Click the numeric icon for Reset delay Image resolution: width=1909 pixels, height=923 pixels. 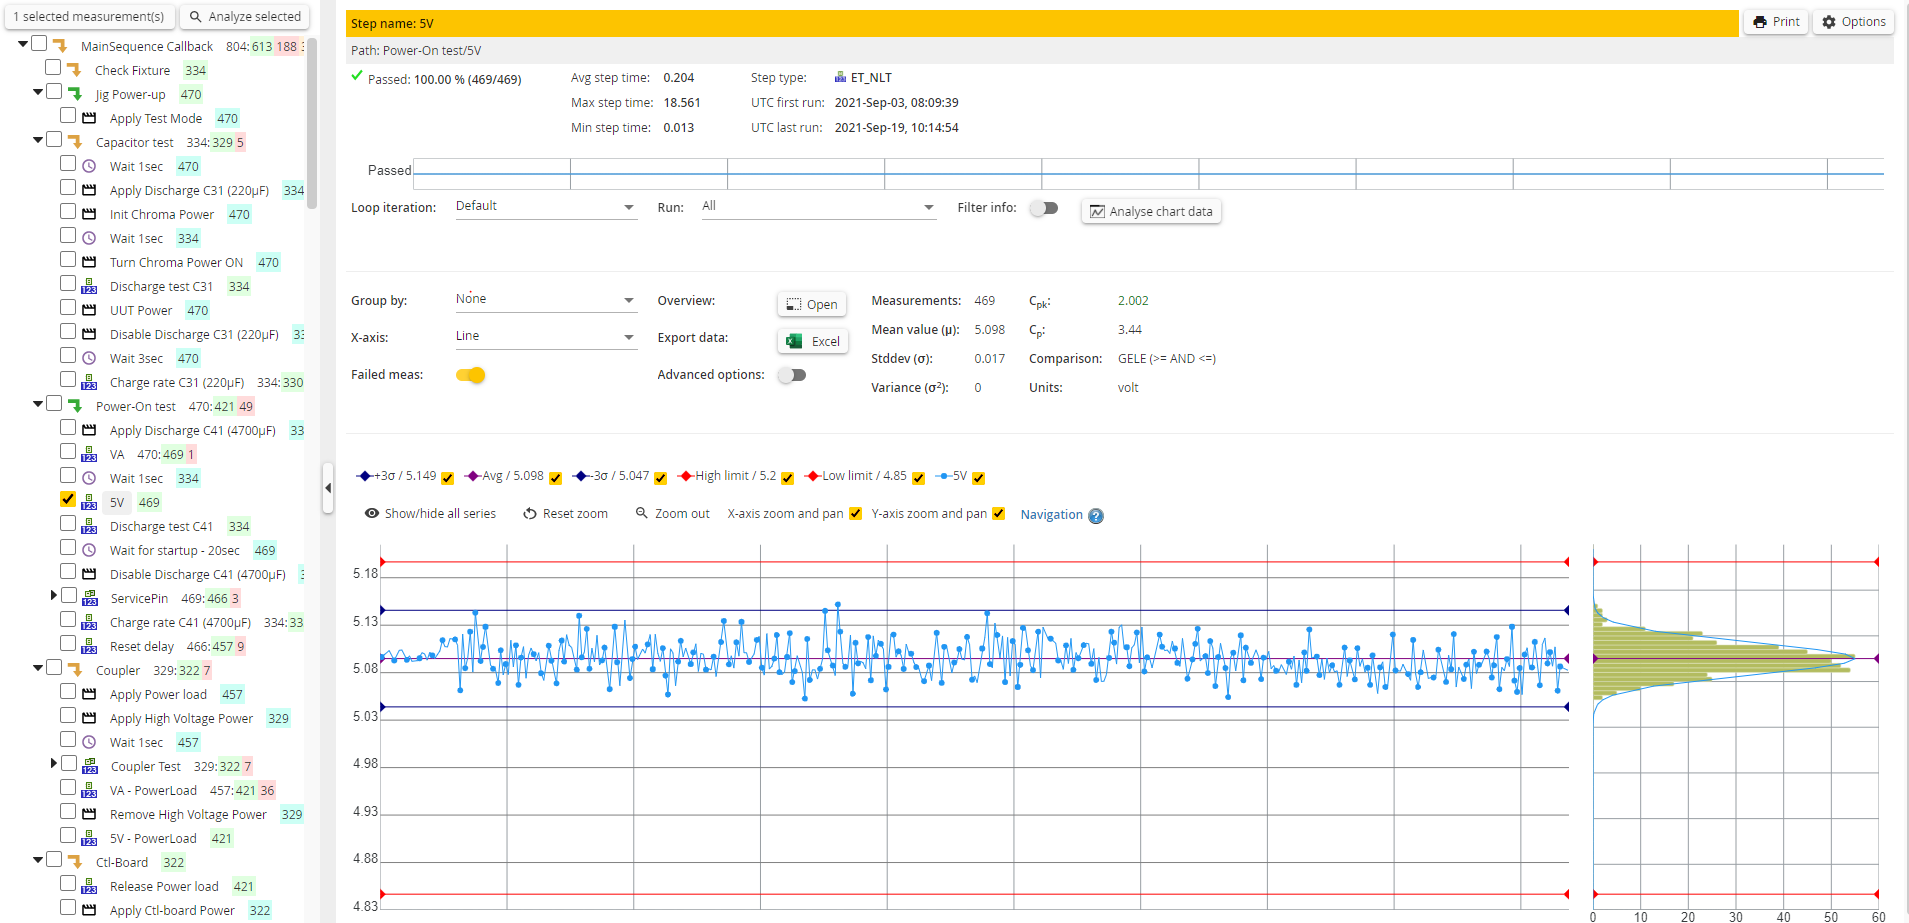click(89, 647)
